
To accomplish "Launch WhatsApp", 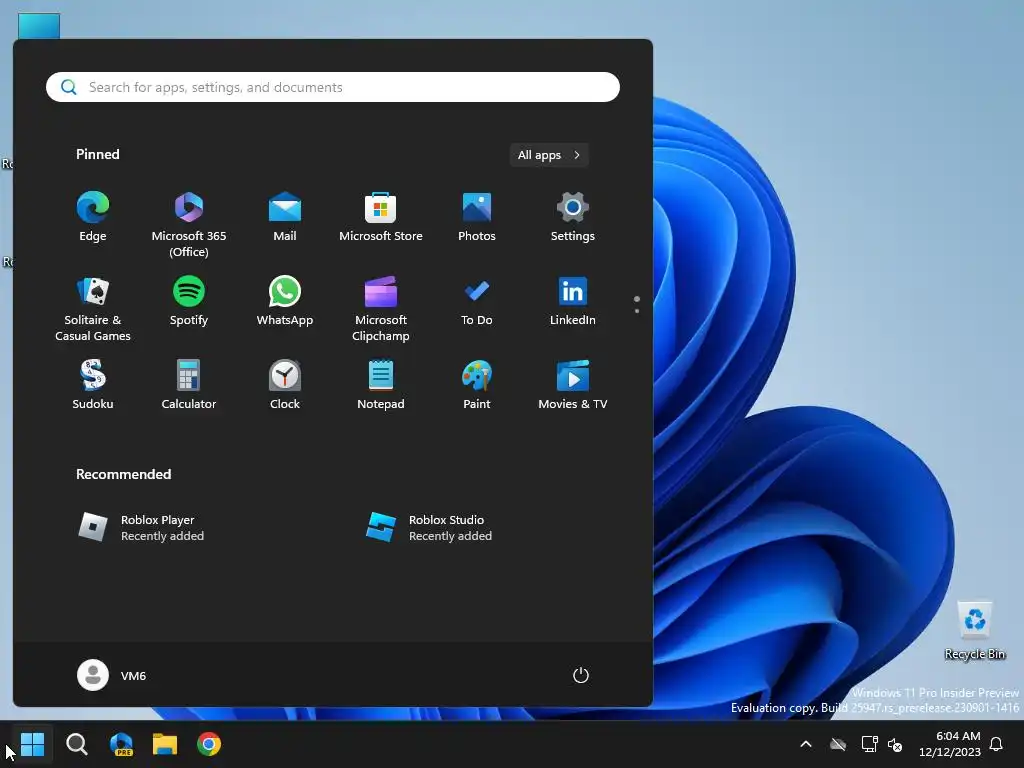I will (285, 301).
